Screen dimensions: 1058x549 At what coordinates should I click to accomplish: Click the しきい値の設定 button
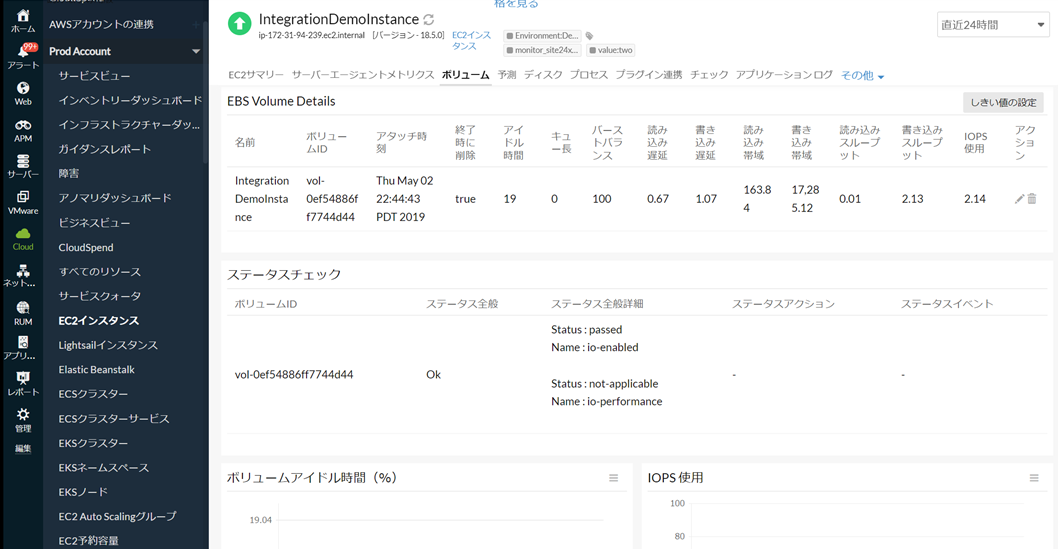(1003, 102)
